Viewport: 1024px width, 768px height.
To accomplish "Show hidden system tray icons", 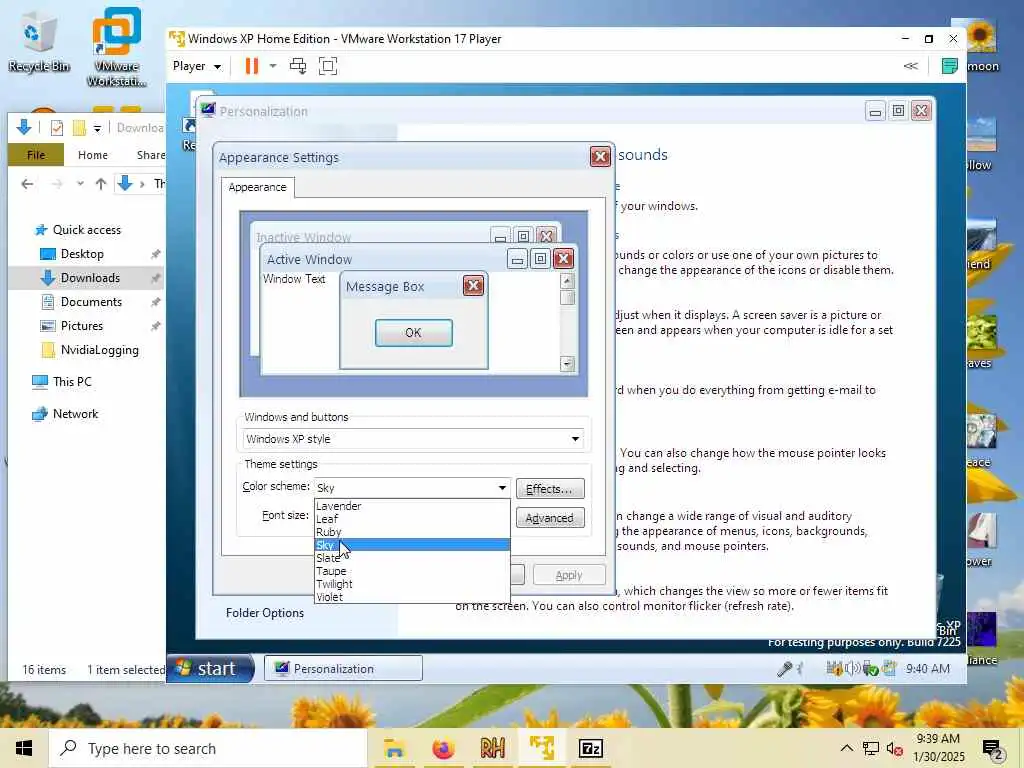I will (846, 748).
